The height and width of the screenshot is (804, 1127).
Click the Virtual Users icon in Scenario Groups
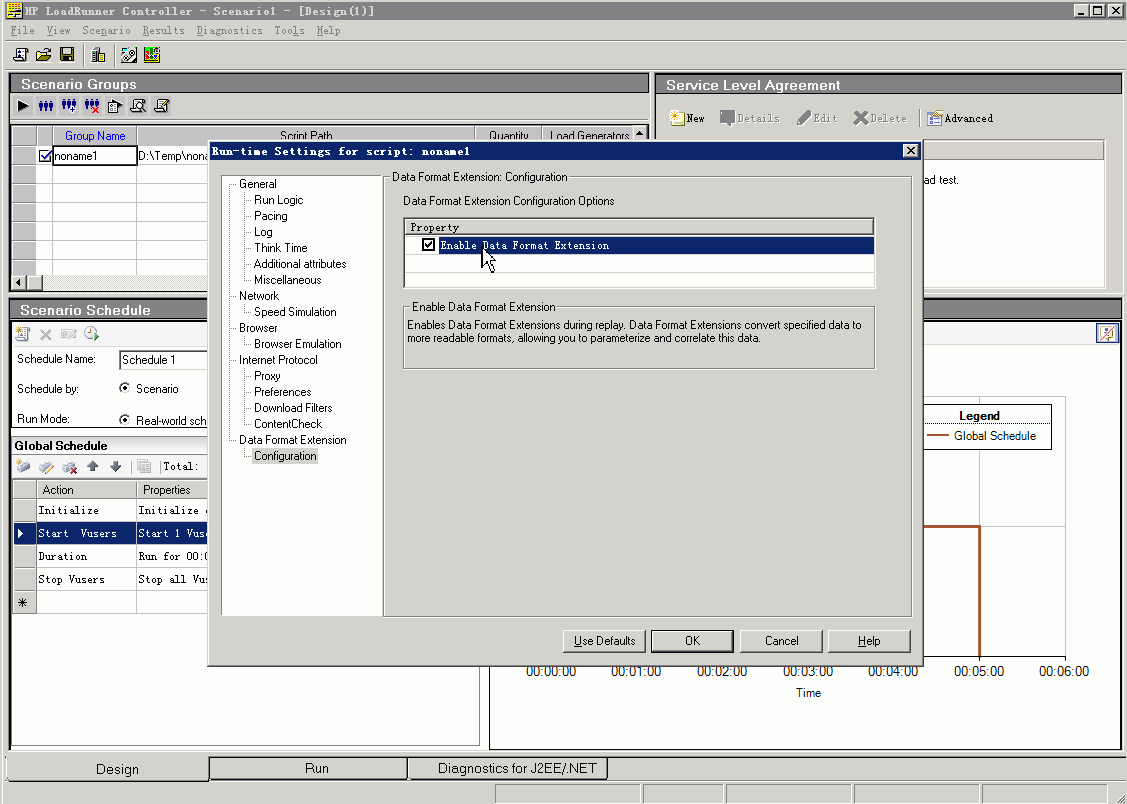(46, 106)
